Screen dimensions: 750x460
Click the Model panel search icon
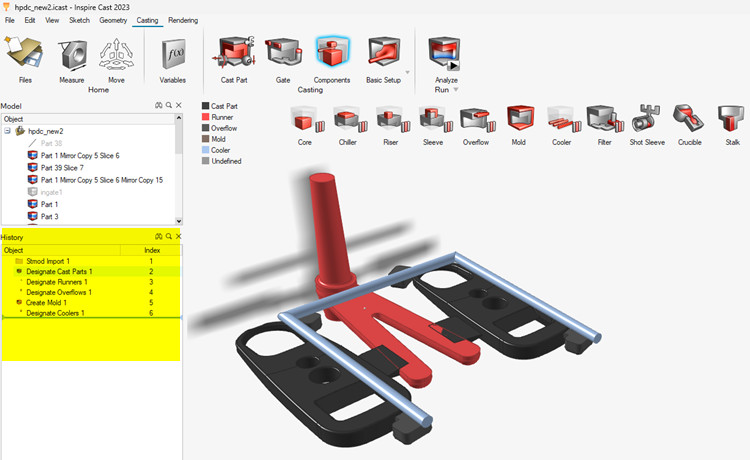169,105
